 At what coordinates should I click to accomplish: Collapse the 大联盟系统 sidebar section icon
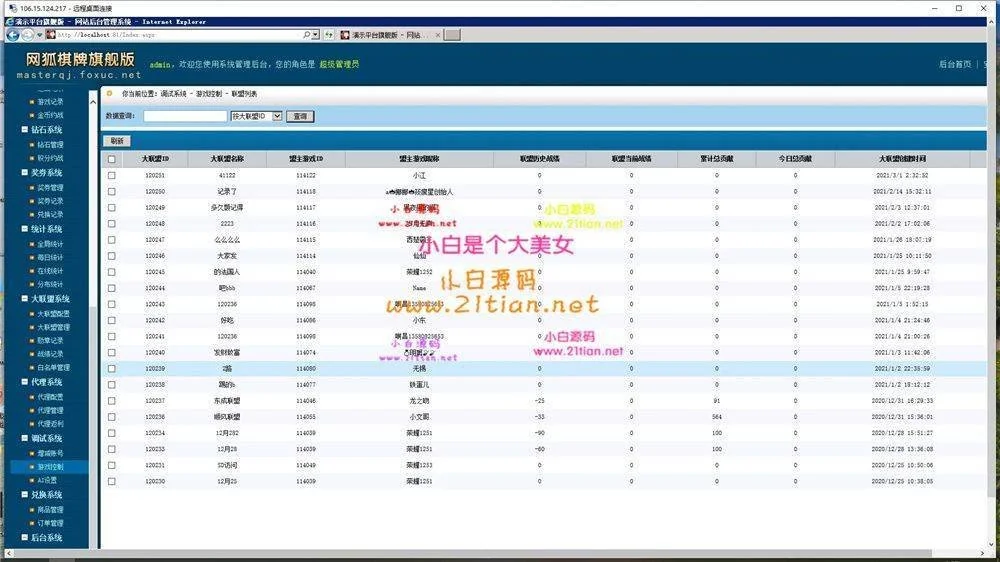25,299
